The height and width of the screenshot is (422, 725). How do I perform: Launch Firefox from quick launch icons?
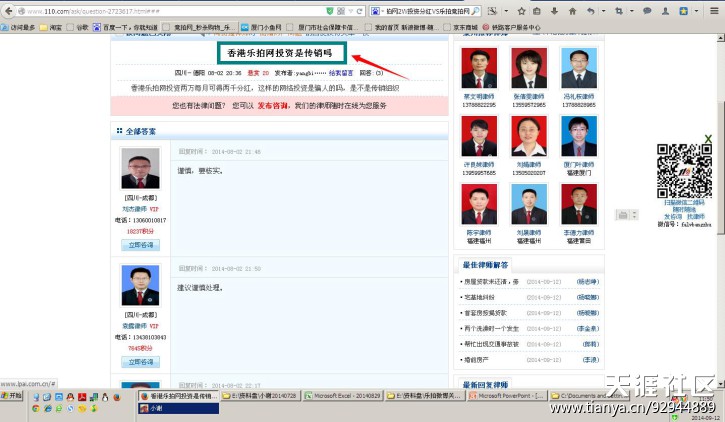(117, 397)
